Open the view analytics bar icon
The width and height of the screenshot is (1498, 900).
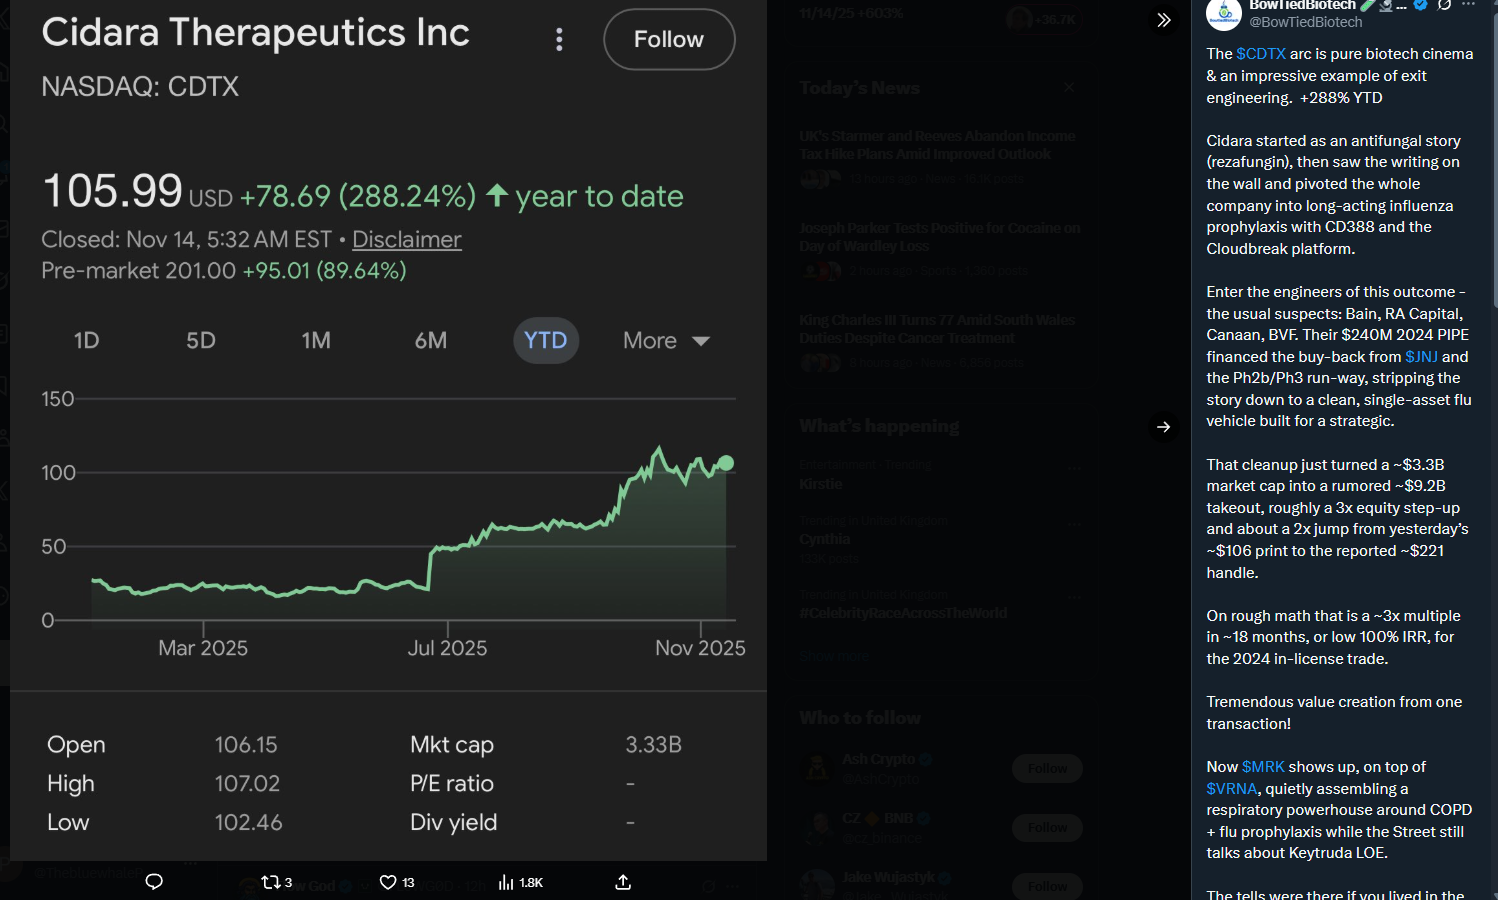pos(506,882)
